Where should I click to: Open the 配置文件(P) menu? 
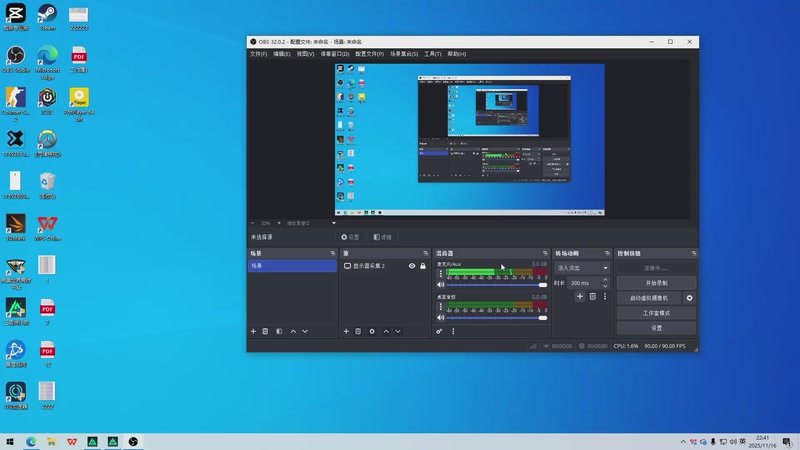click(369, 54)
